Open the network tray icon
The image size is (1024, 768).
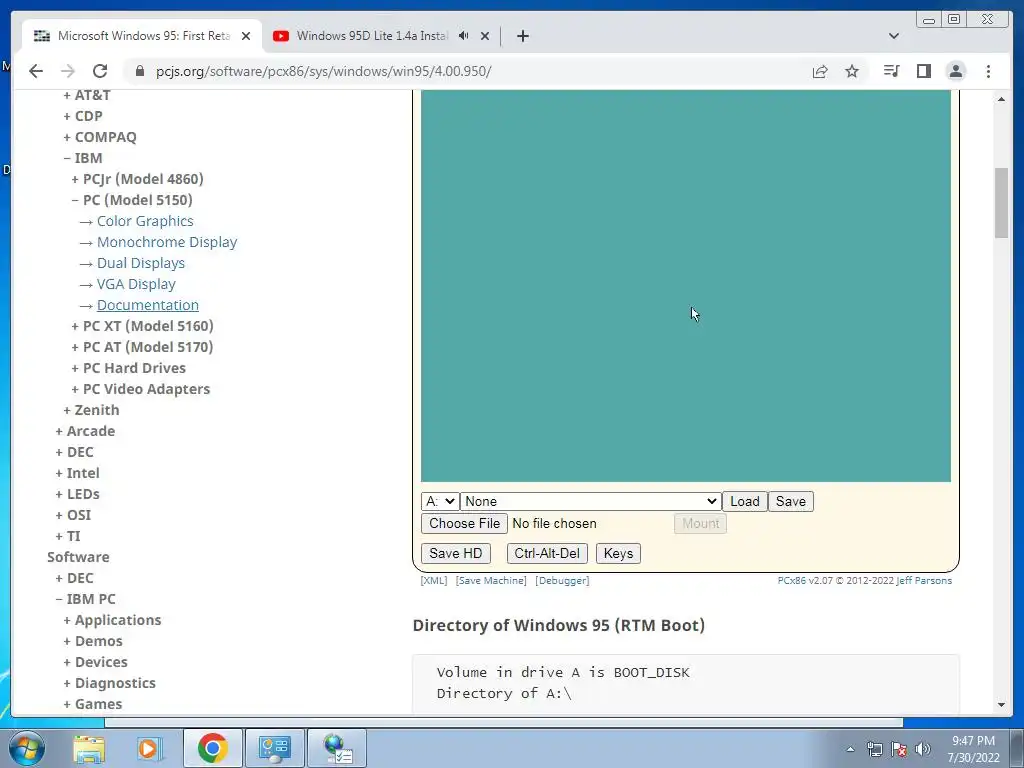tap(874, 749)
